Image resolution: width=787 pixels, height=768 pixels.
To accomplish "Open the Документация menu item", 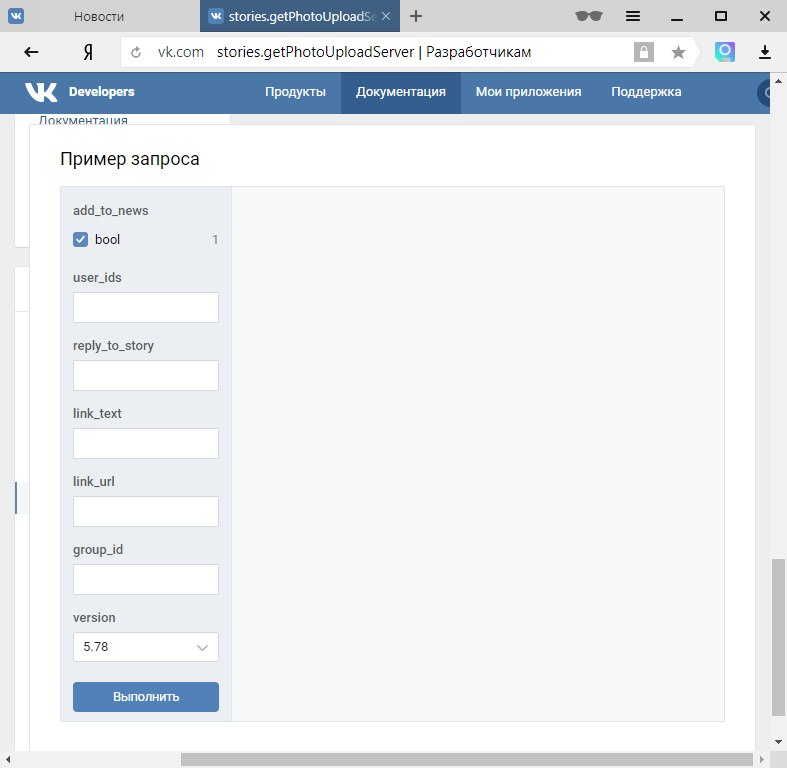I will [x=401, y=92].
